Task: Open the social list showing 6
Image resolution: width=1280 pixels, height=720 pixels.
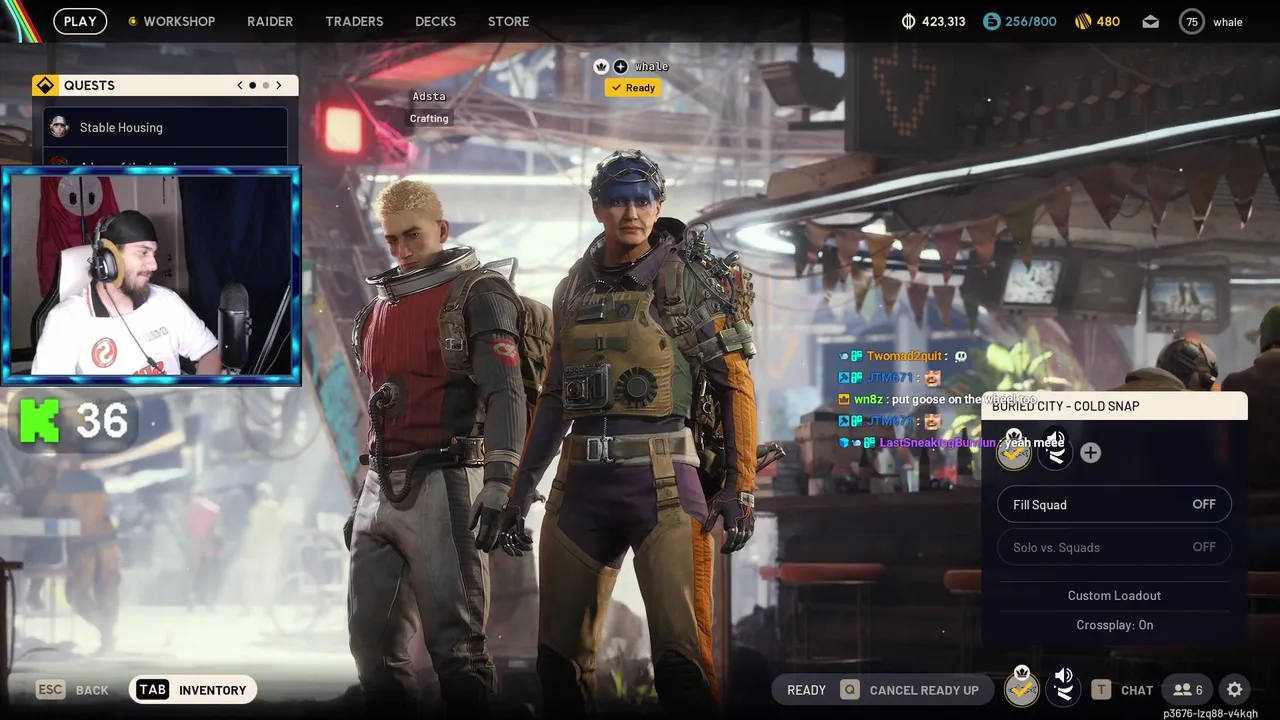Action: (1188, 690)
